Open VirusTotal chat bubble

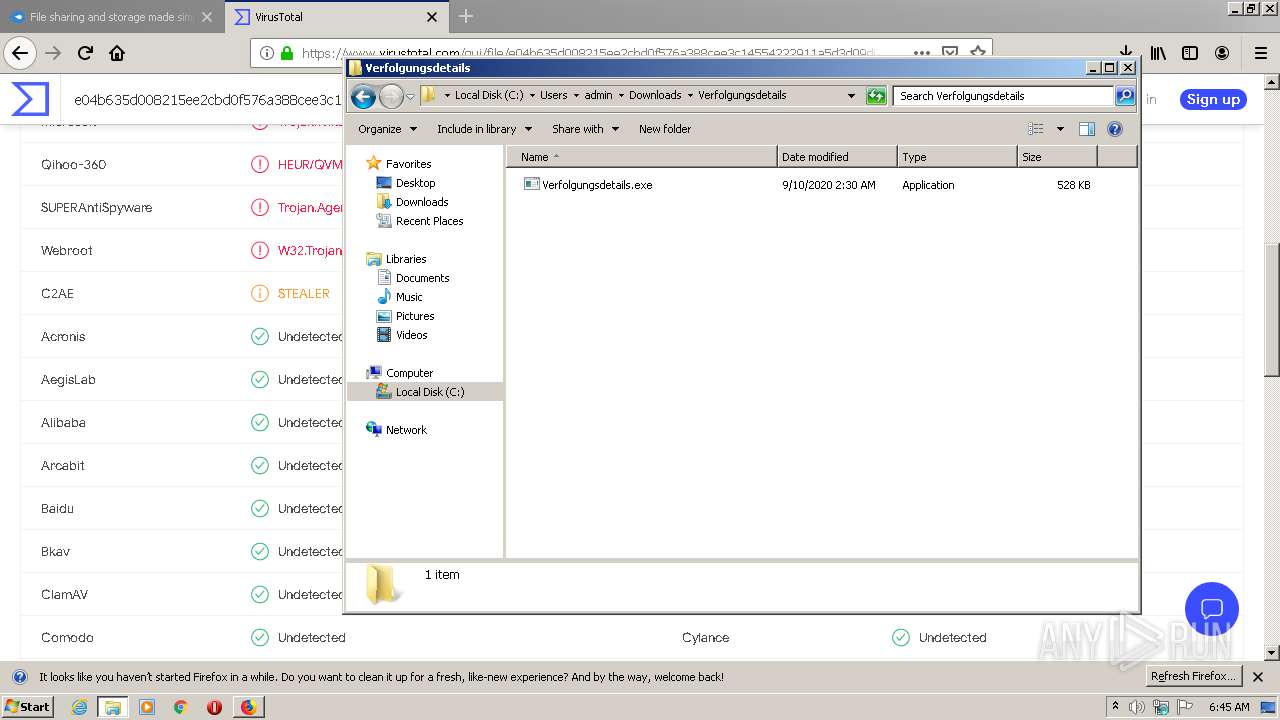pyautogui.click(x=1212, y=609)
